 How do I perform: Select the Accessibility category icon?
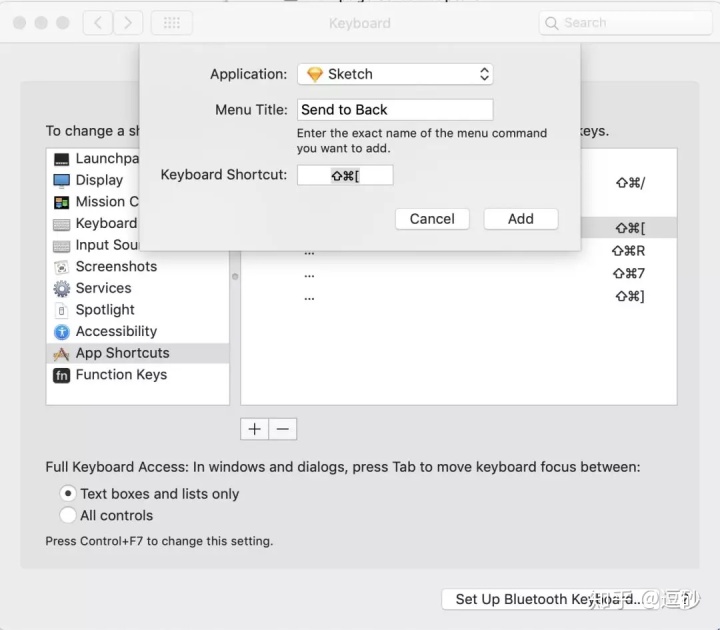pyautogui.click(x=62, y=332)
